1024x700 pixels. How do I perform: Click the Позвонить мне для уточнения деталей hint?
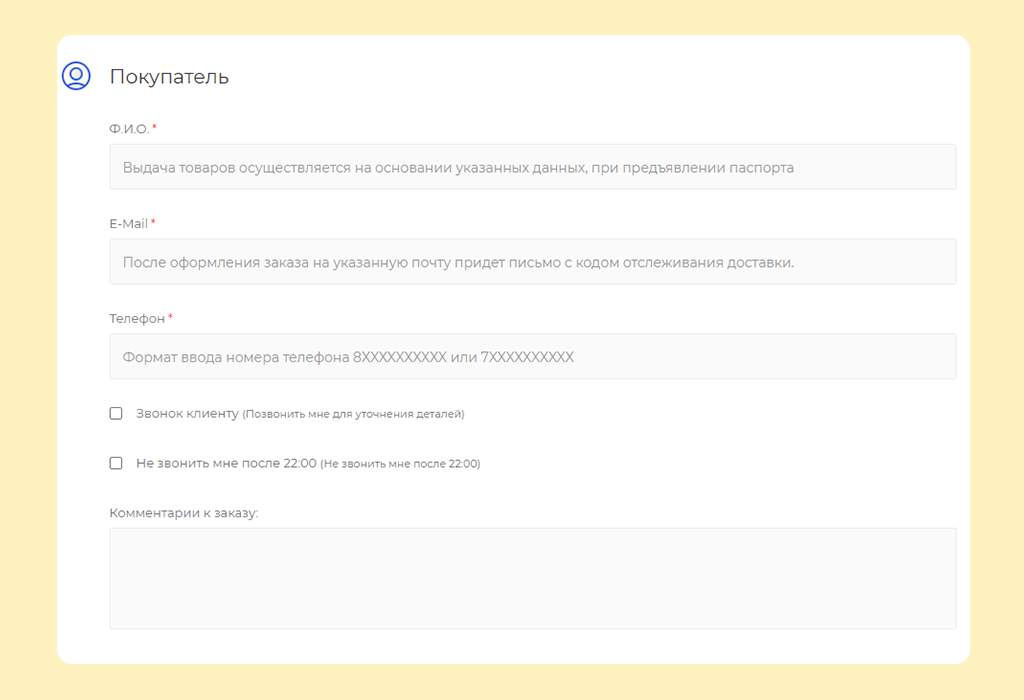[x=354, y=414]
